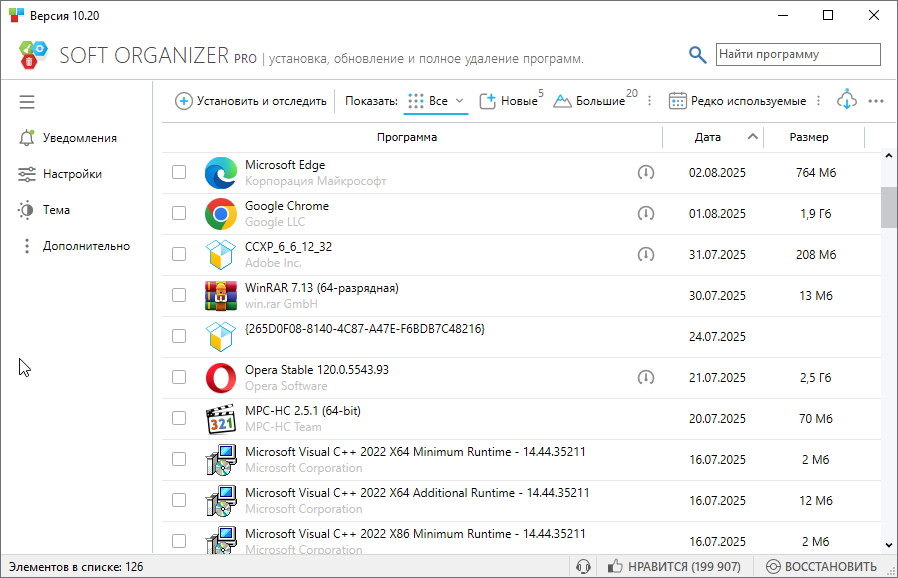Select the Opera Stable 120.0.5543.93 name
The image size is (898, 578).
[317, 370]
